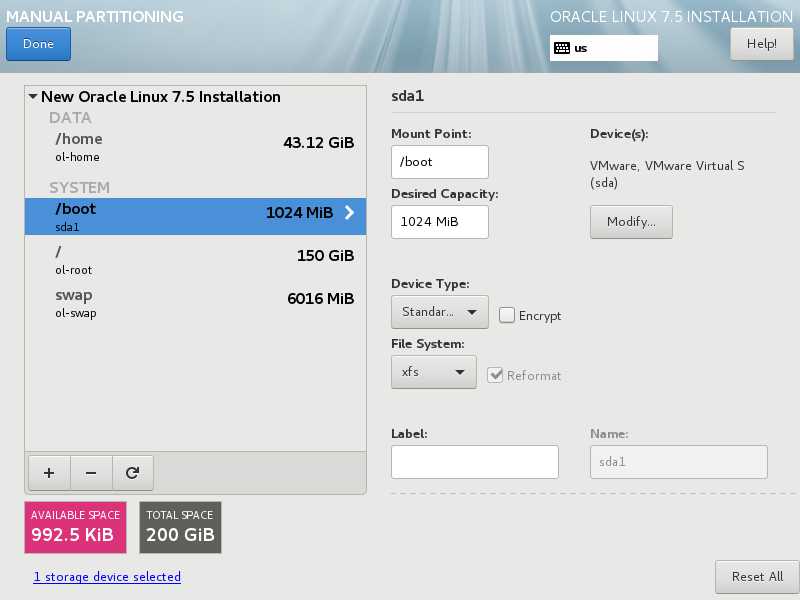Click the add mount point plus icon
The height and width of the screenshot is (600, 800).
[49, 473]
